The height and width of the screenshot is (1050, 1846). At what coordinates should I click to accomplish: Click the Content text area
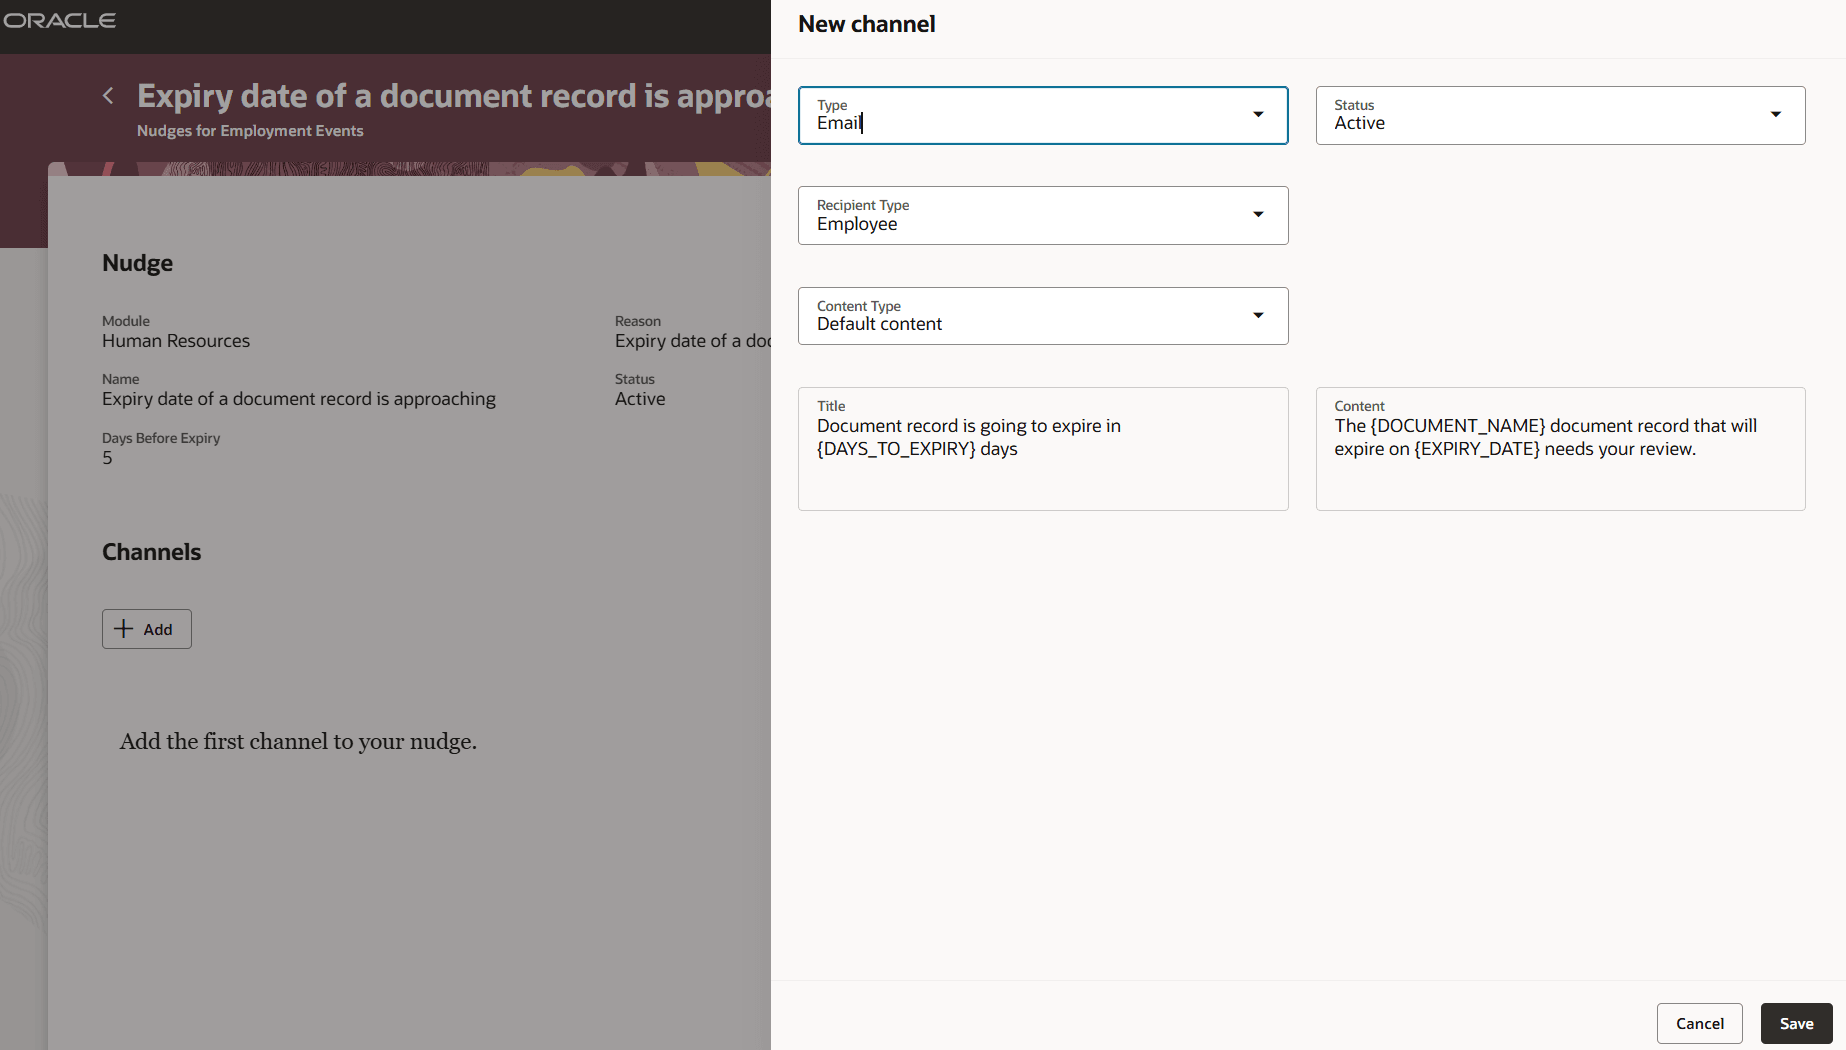[1560, 449]
